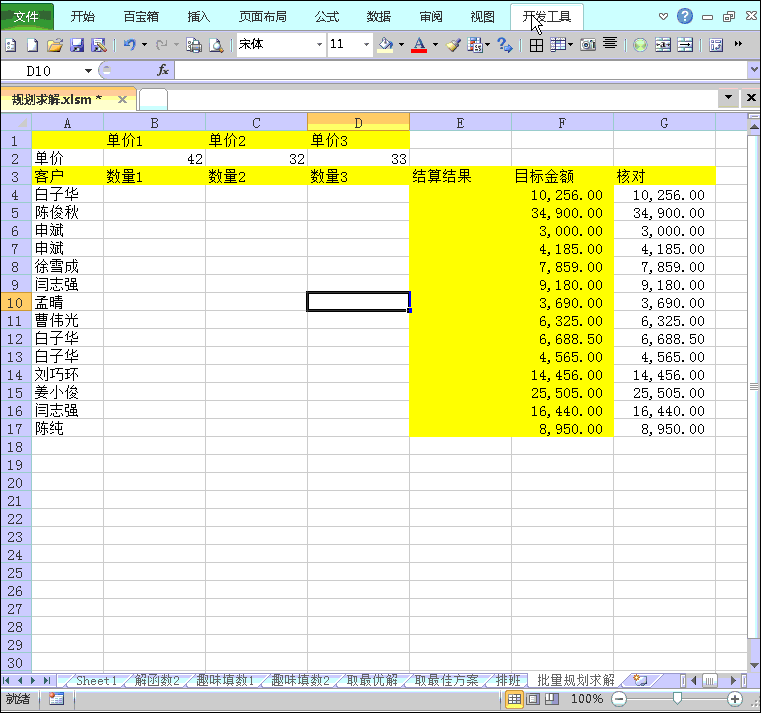The height and width of the screenshot is (713, 761).
Task: Click the print icon
Action: tap(194, 45)
